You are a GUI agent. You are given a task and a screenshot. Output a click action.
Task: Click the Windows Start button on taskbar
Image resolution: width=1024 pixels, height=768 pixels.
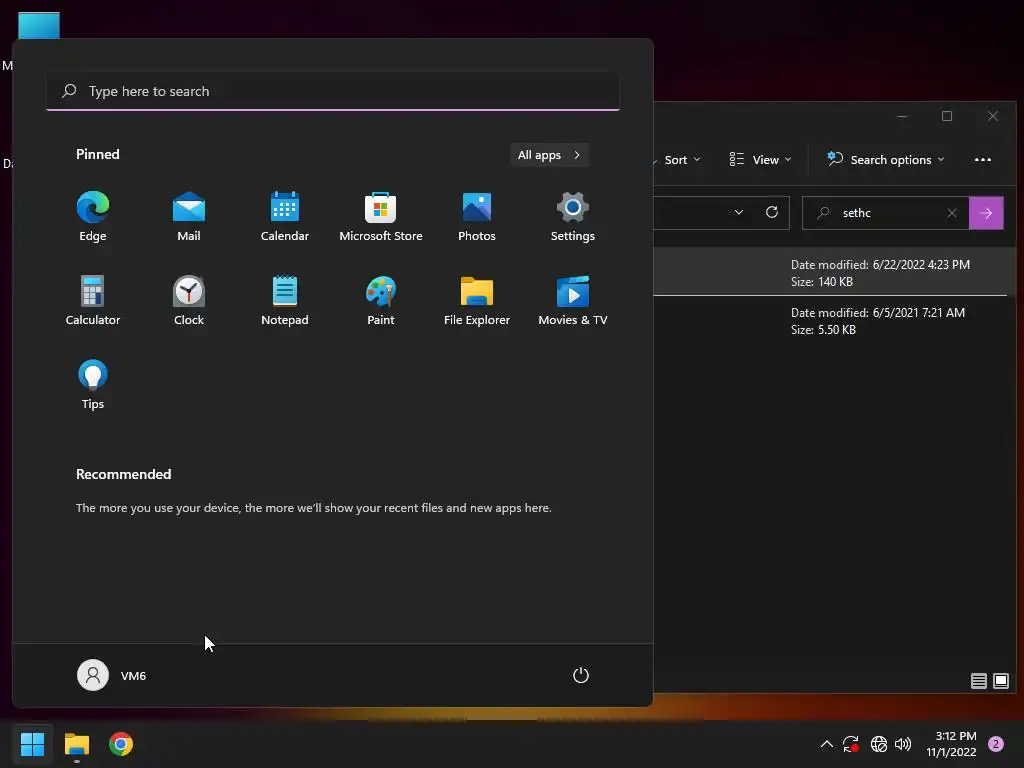tap(32, 744)
